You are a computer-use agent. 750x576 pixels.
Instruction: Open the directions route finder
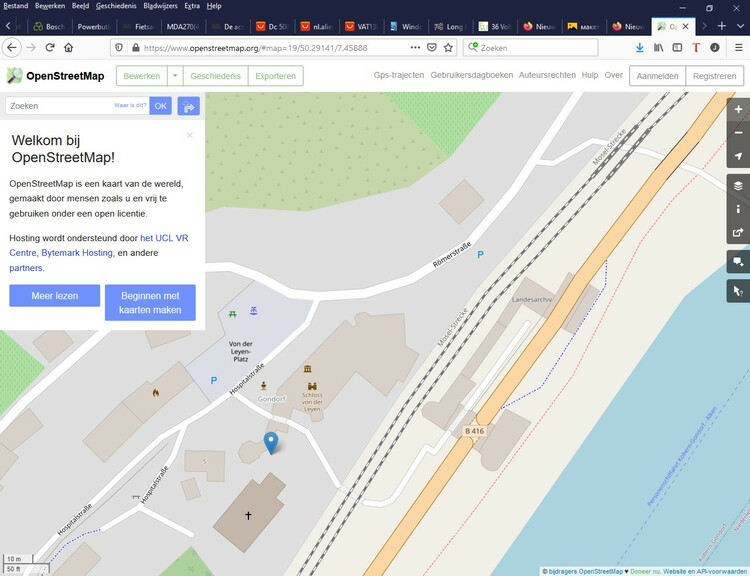click(188, 106)
